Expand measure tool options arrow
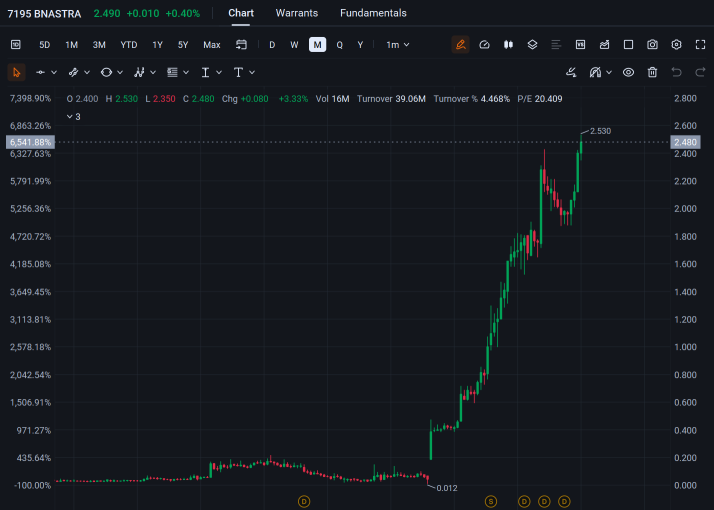This screenshot has width=714, height=510. pyautogui.click(x=219, y=72)
